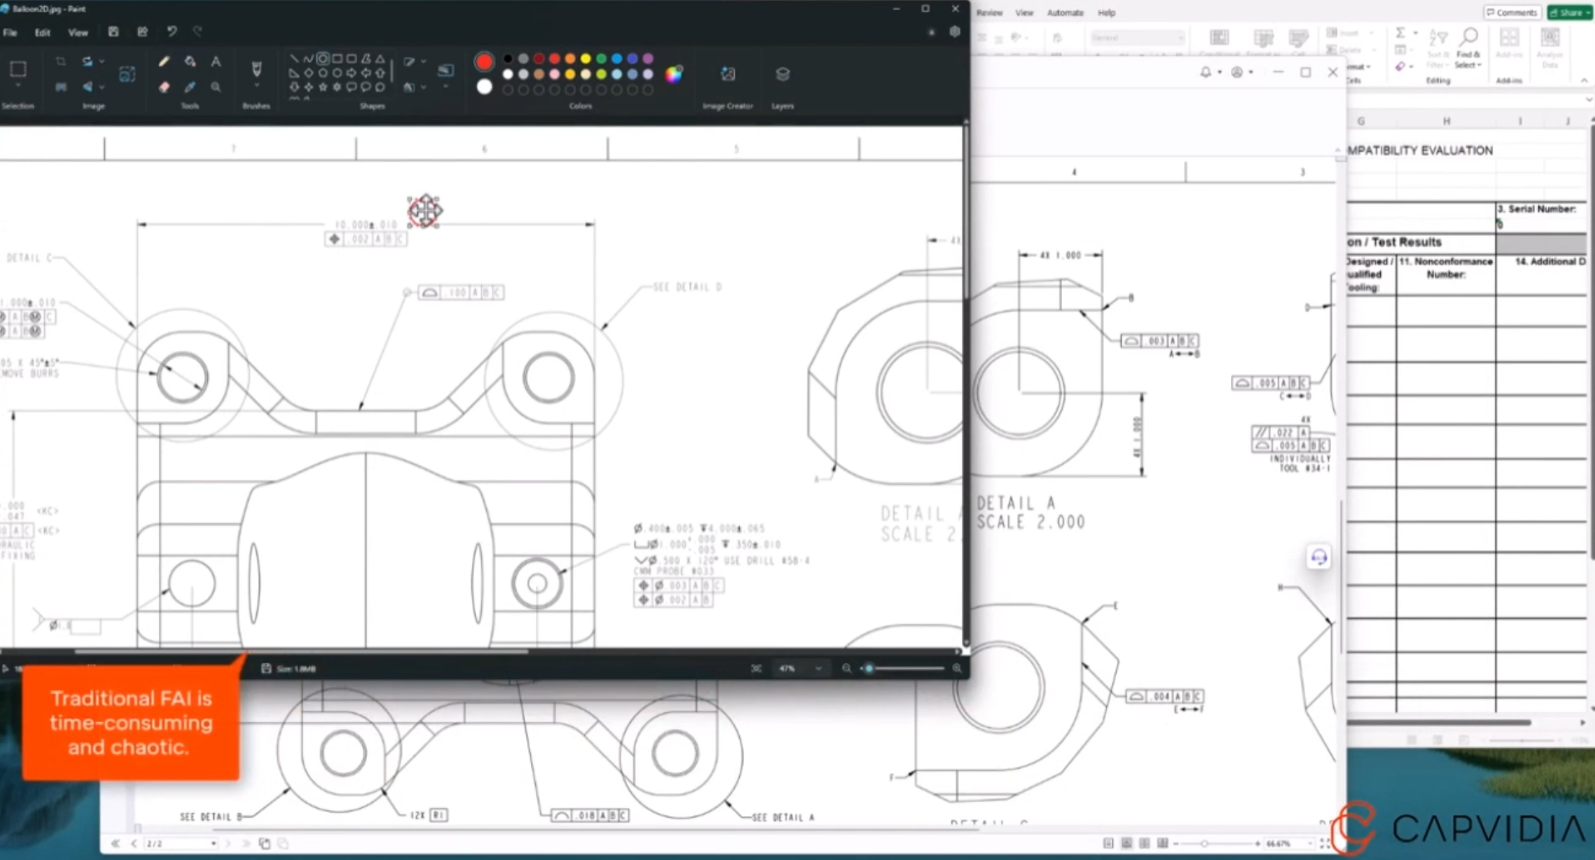Screen dimensions: 1595x860
Task: Expand the Brushes dropdown arrow
Action: (256, 87)
